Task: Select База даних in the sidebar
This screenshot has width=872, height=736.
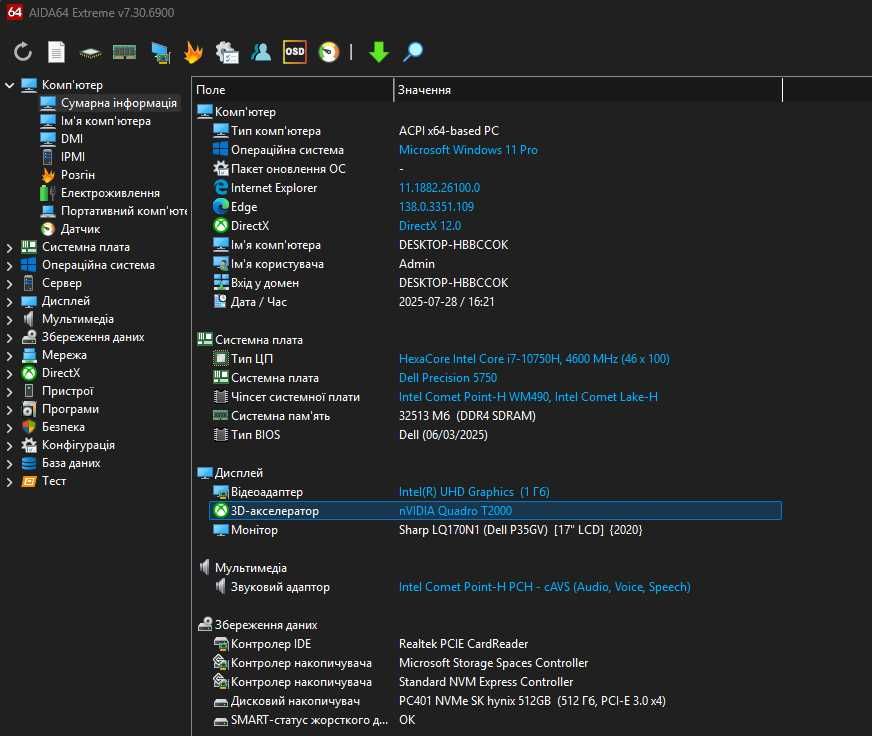Action: point(61,463)
